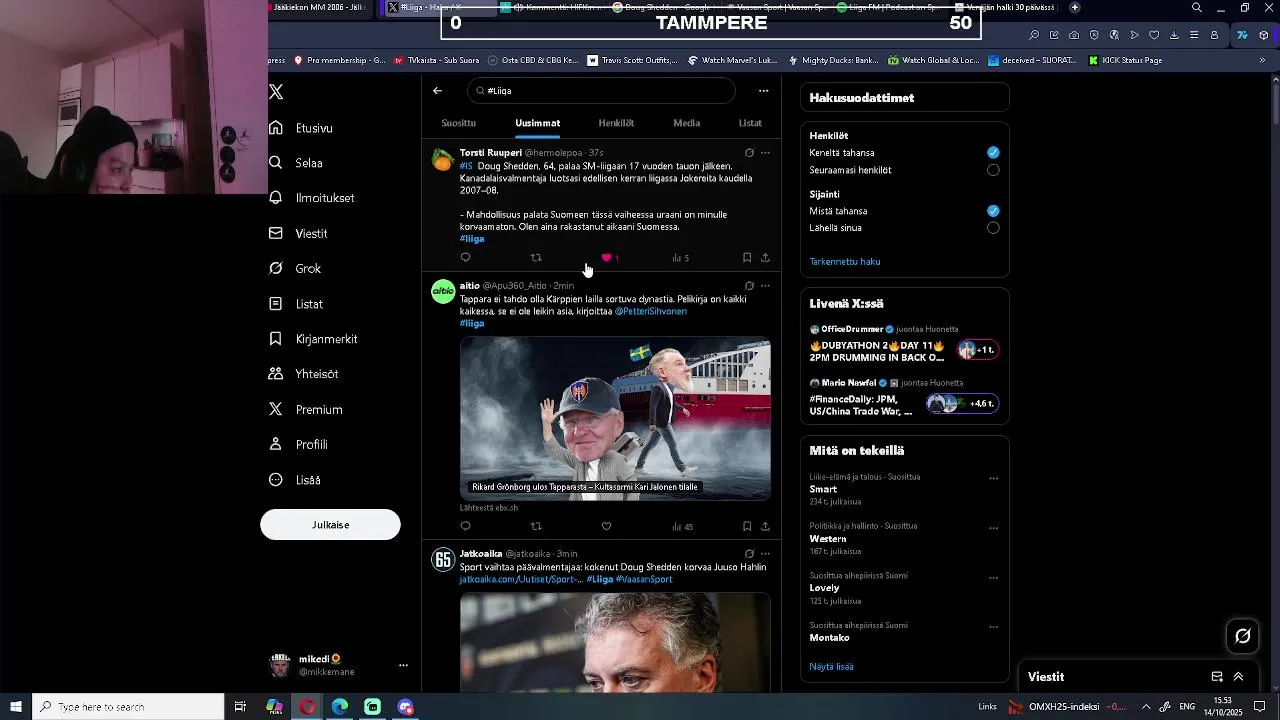Open @PetteriSihvonen mention link
Viewport: 1280px width, 720px height.
(651, 311)
